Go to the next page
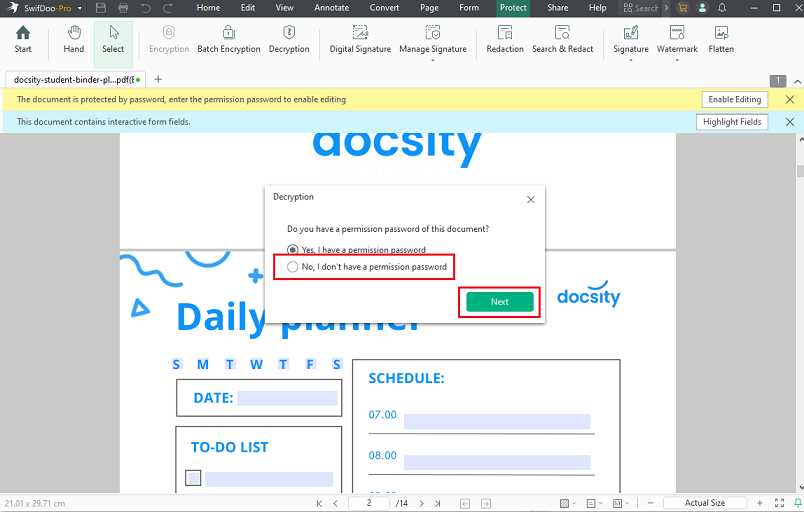The width and height of the screenshot is (804, 512). (421, 503)
